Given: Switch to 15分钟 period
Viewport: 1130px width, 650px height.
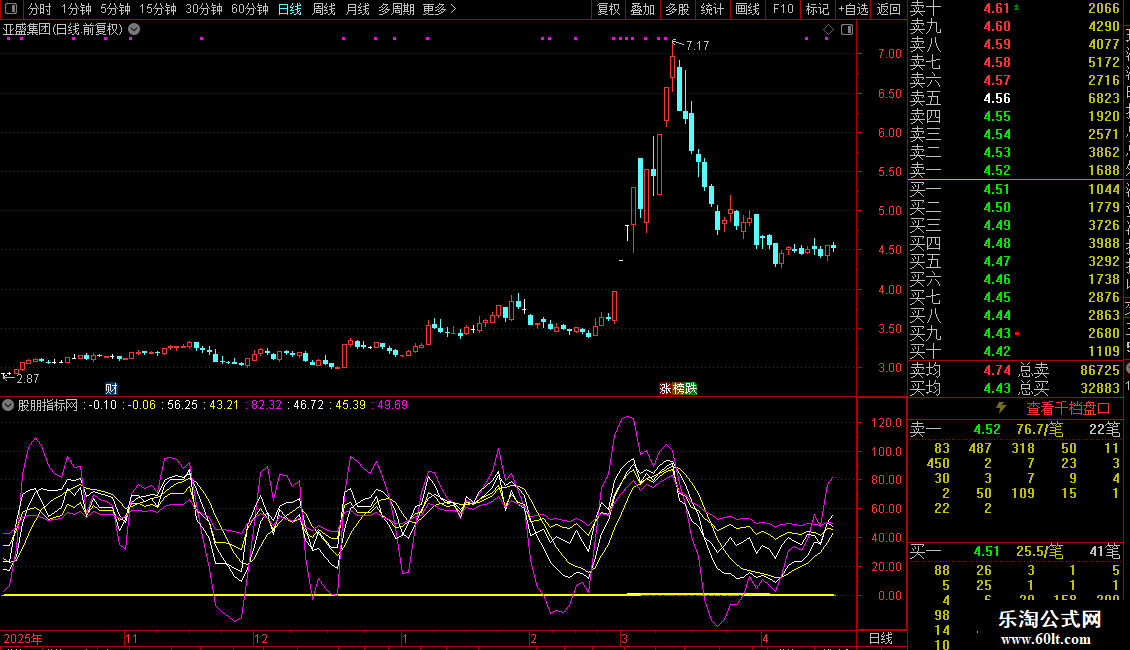Looking at the screenshot, I should click(x=157, y=9).
